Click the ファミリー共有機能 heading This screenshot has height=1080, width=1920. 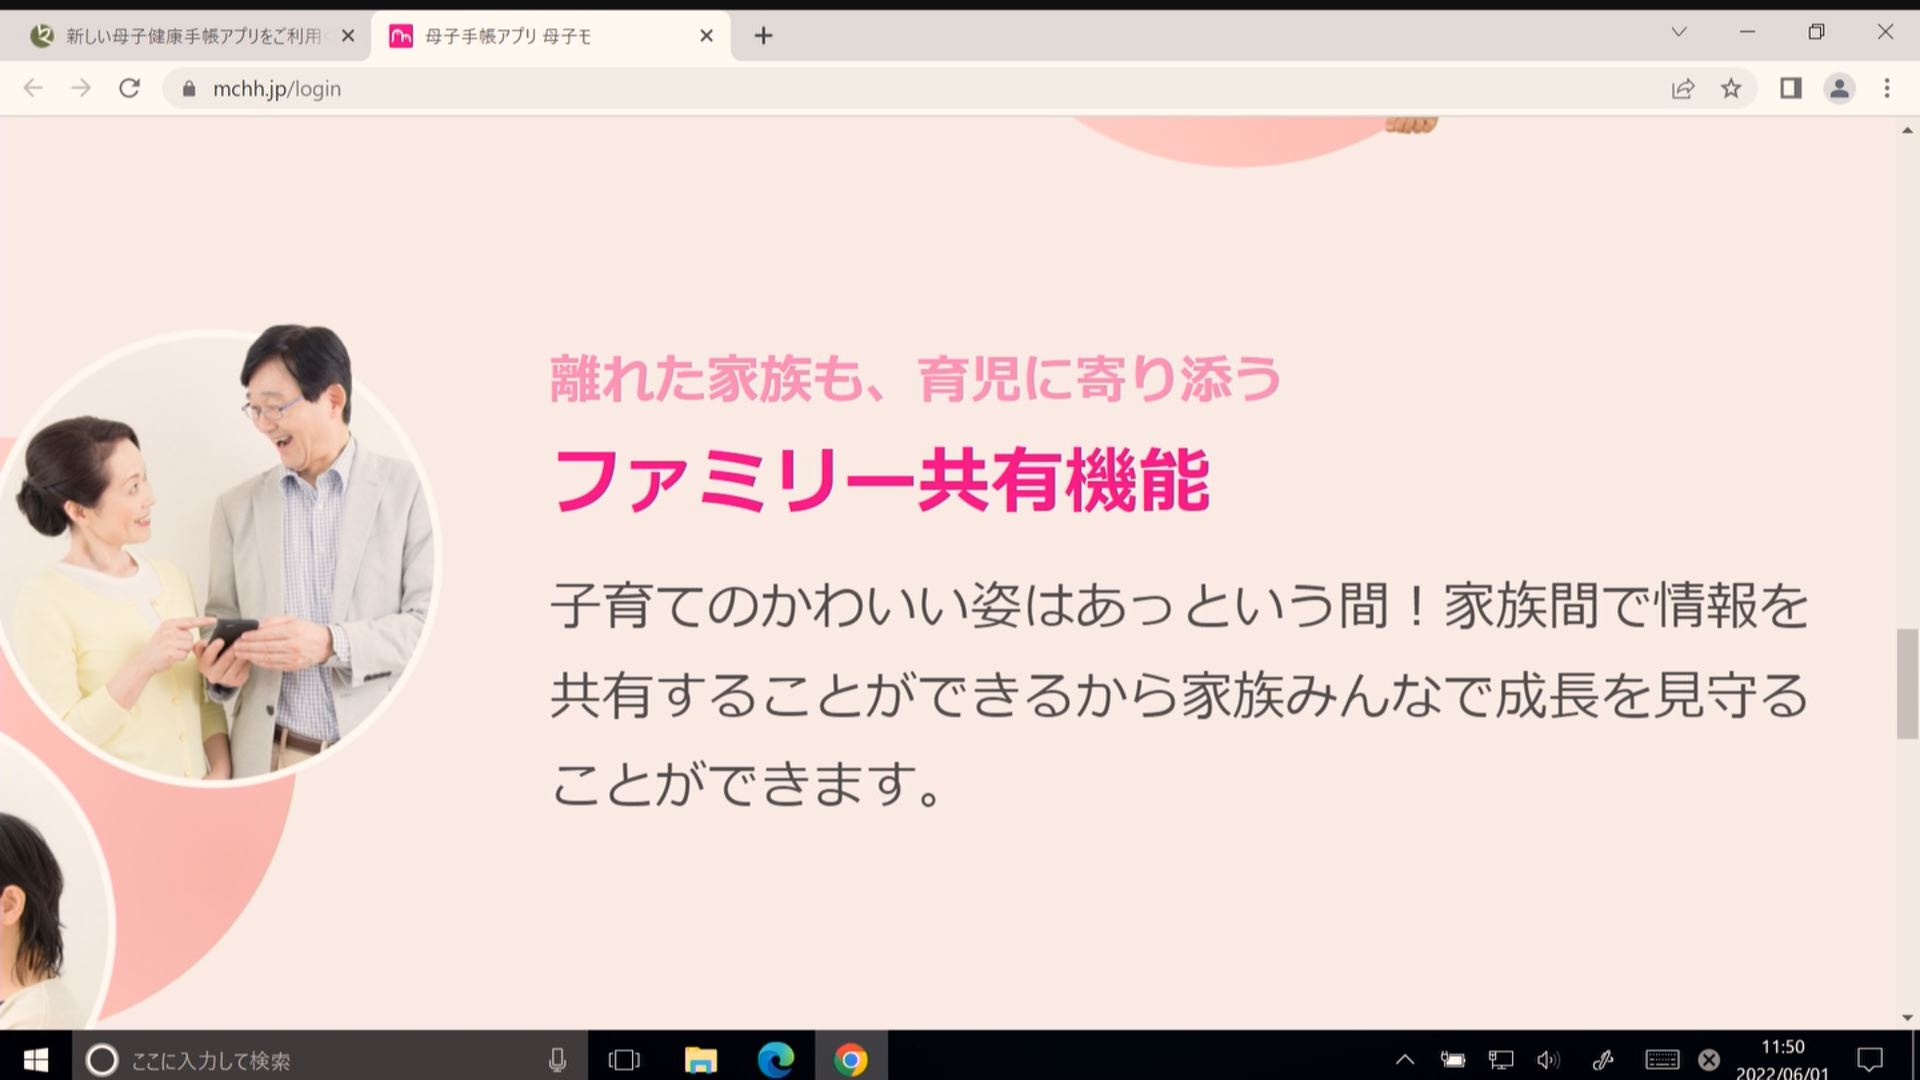point(881,481)
